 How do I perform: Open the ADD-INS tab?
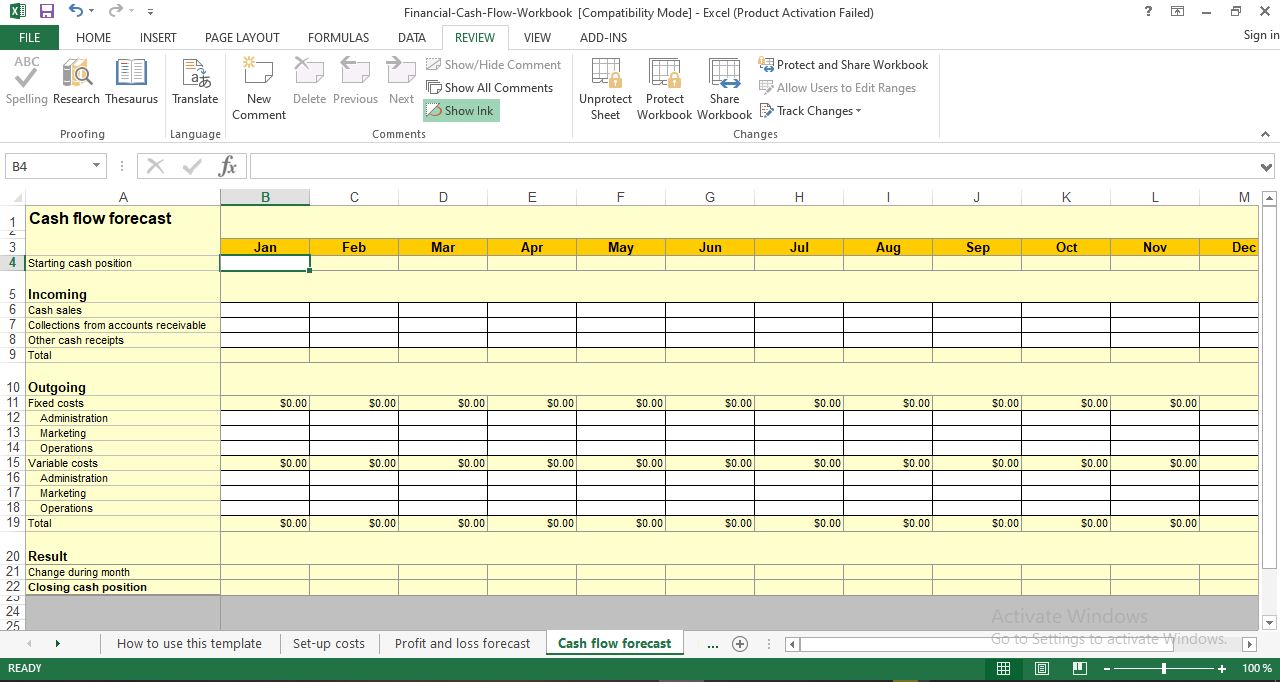604,38
